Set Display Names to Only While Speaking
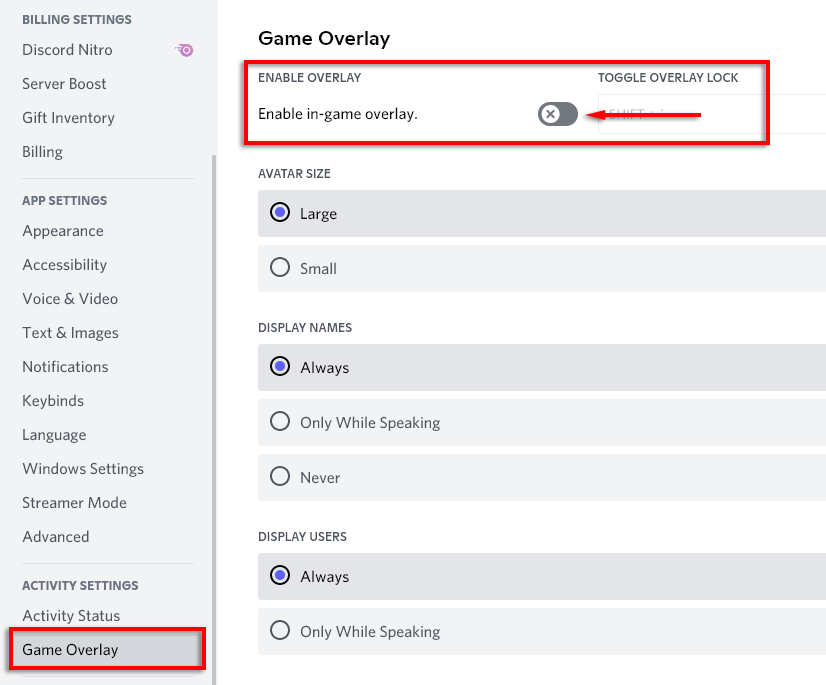The image size is (826, 685). tap(281, 422)
